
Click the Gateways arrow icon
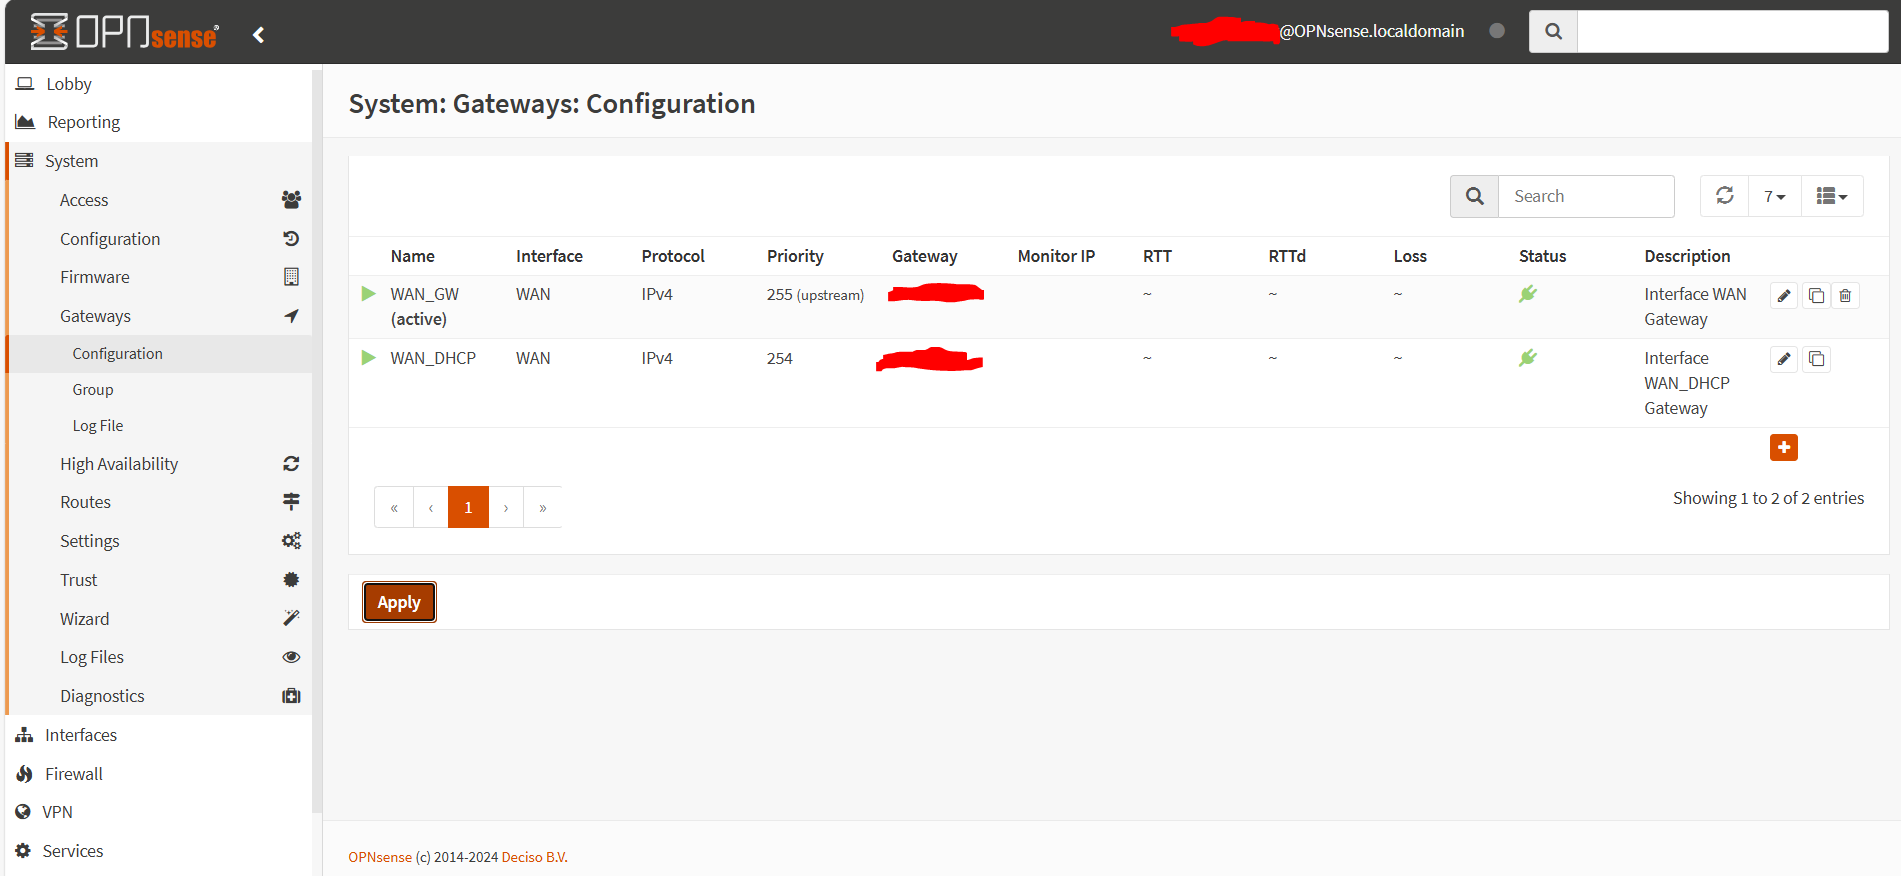click(291, 316)
